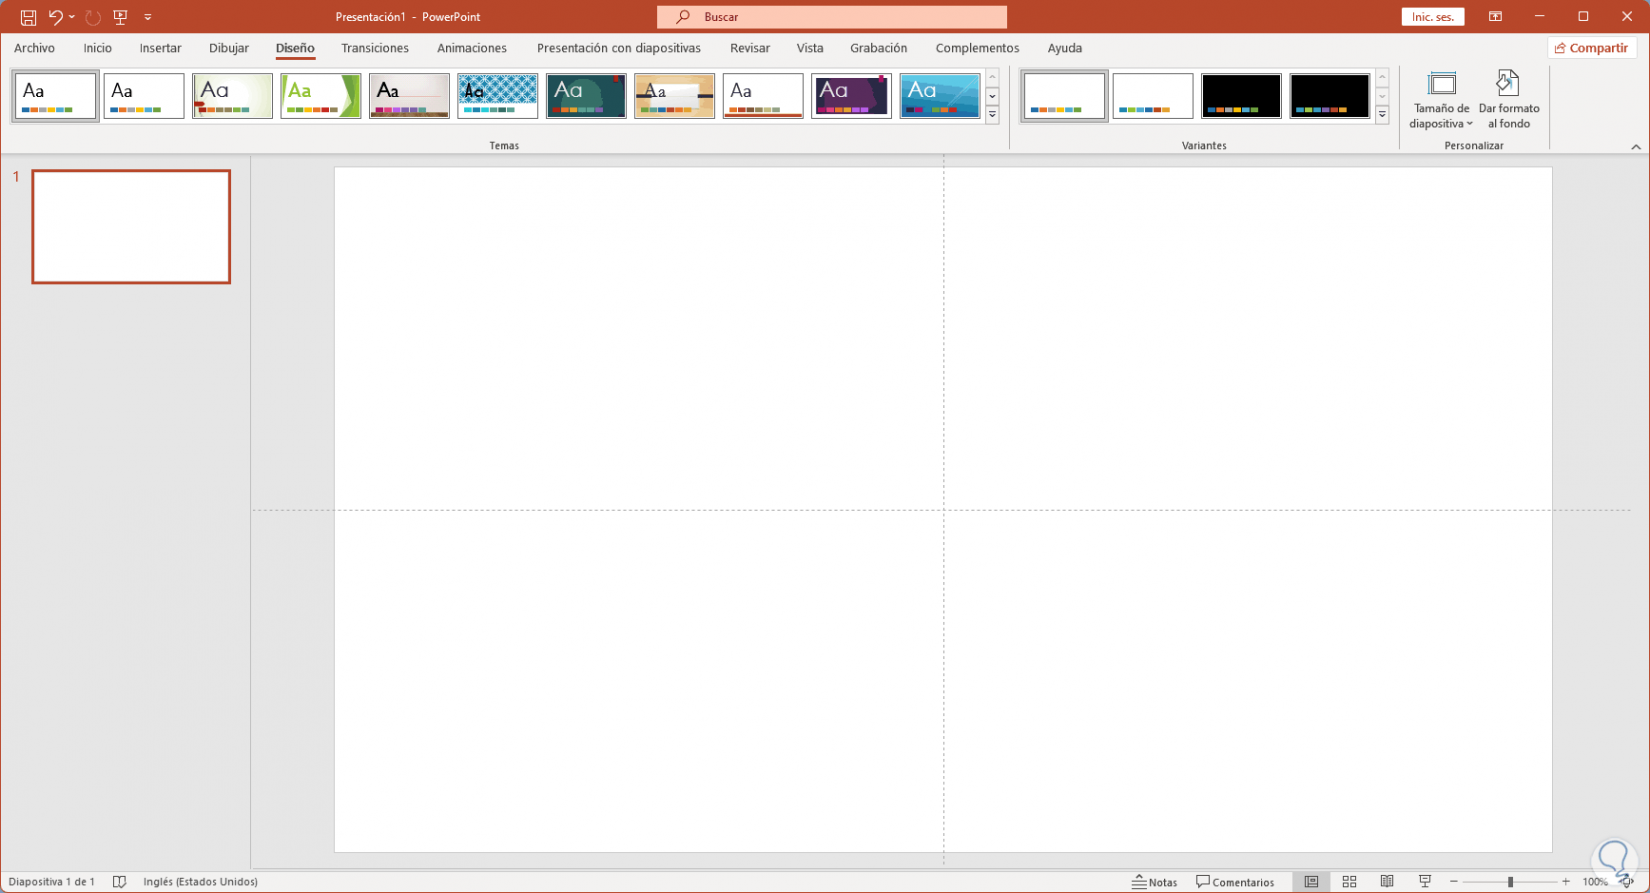Select slide 1 thumbnail in the panel

click(131, 226)
